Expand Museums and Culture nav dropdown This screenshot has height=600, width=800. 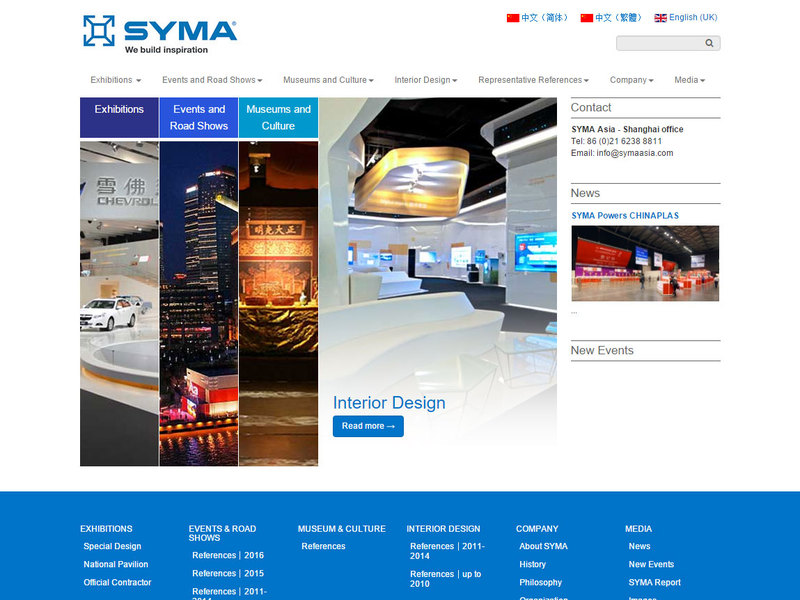pyautogui.click(x=329, y=80)
